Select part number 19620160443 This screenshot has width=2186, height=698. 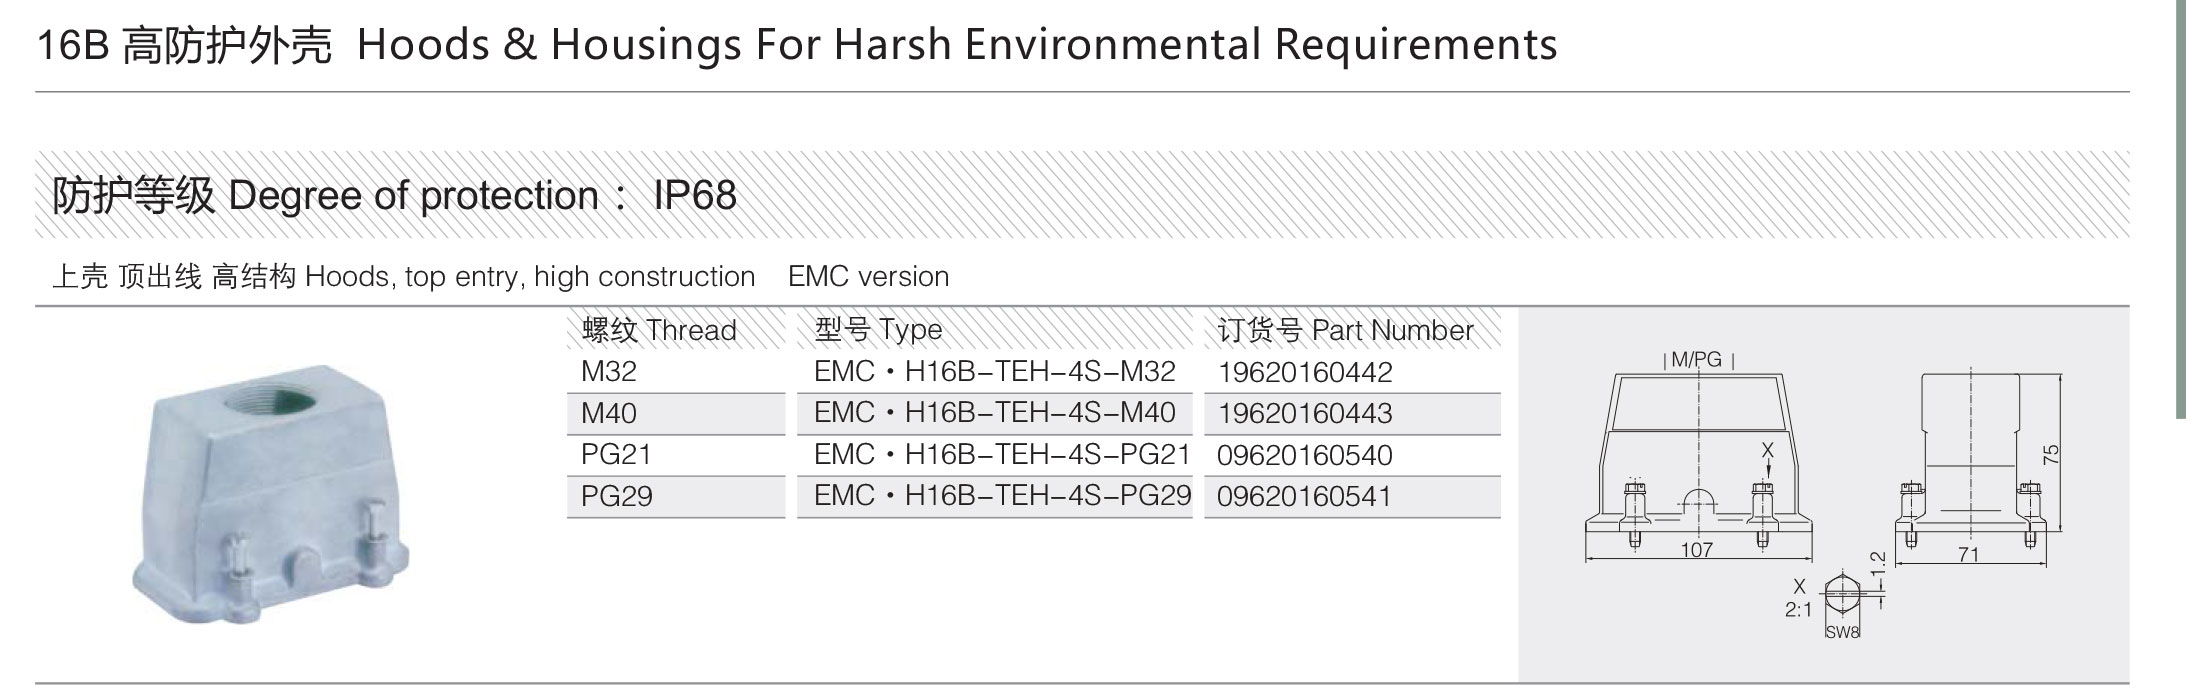click(x=1304, y=414)
